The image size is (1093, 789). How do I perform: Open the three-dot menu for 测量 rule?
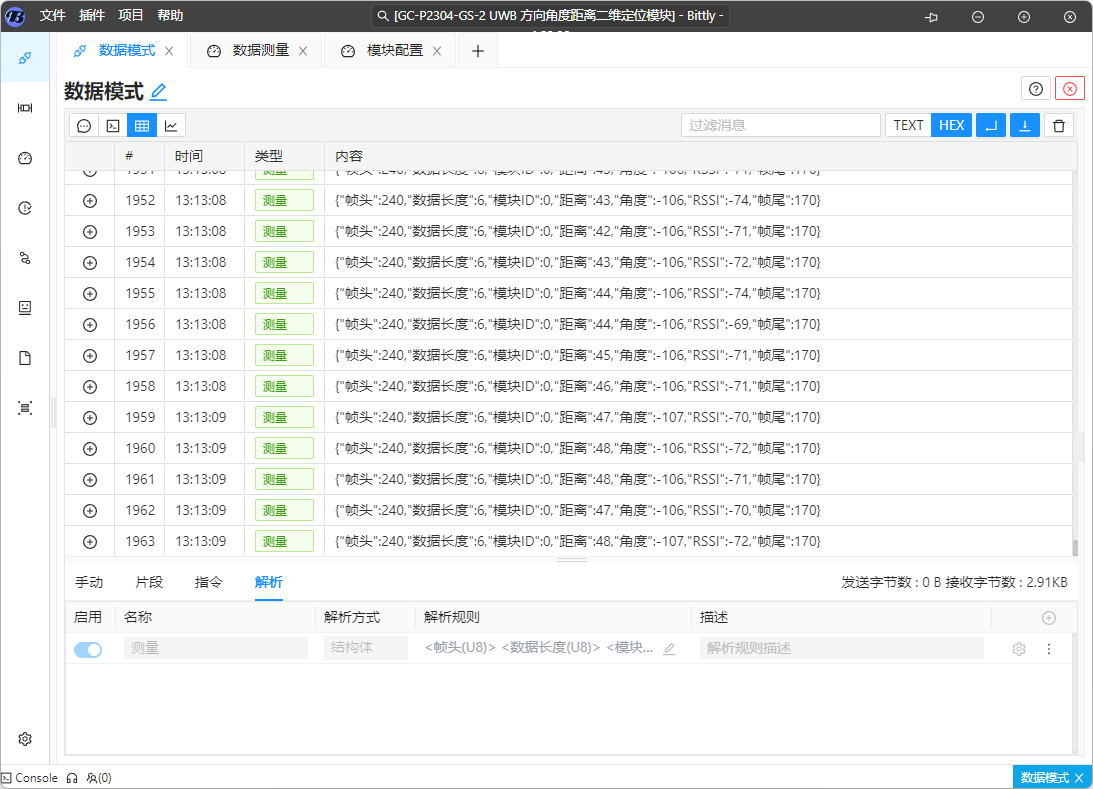click(1048, 649)
